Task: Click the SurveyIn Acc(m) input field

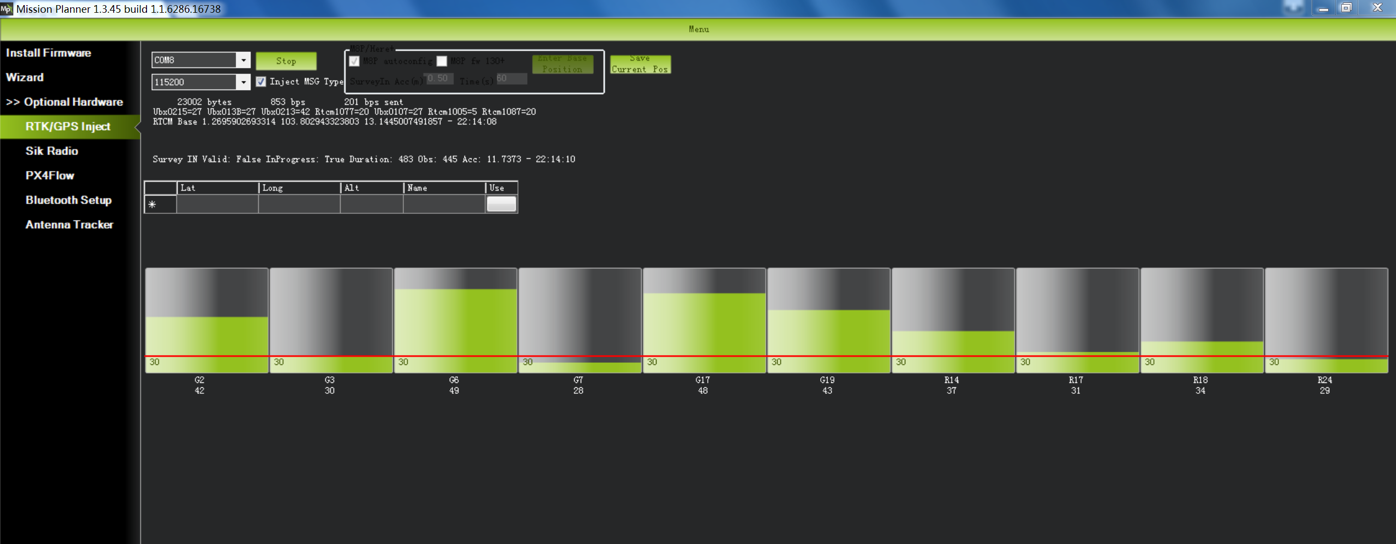Action: pyautogui.click(x=440, y=79)
